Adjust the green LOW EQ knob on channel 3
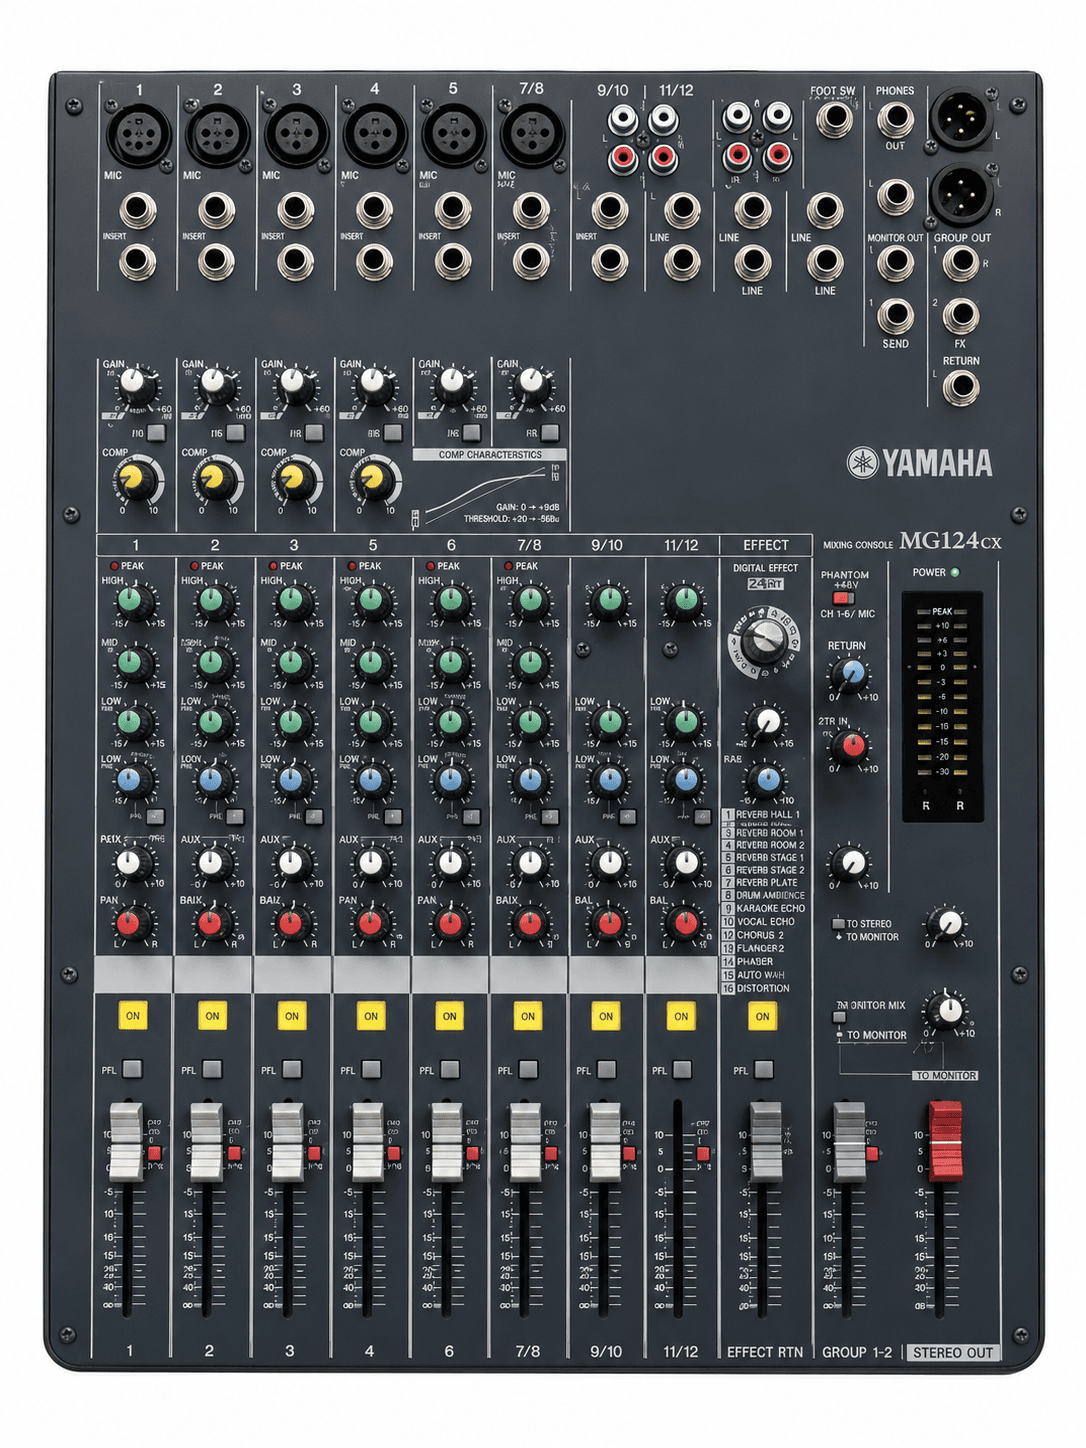Screen dimensions: 1086x1448 point(291,721)
